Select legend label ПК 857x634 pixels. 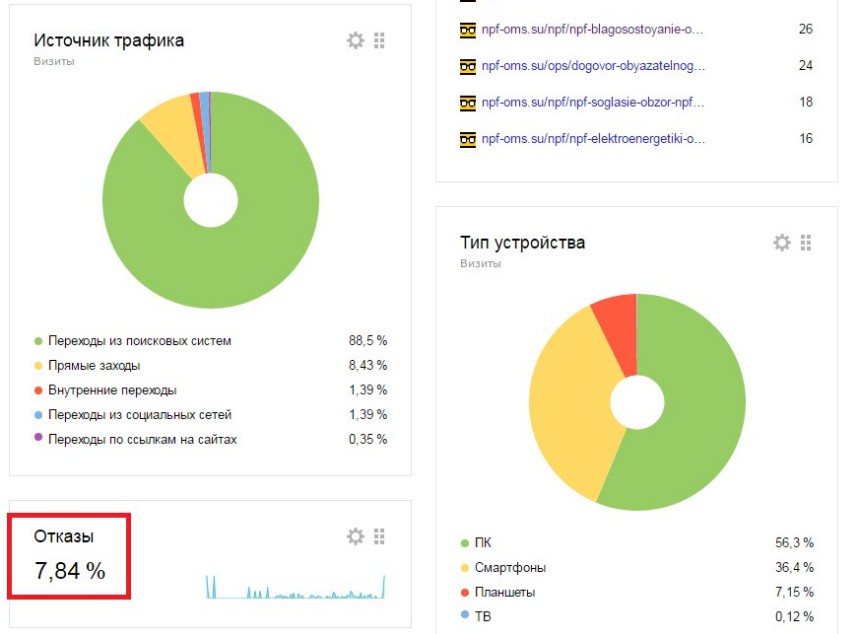(483, 543)
